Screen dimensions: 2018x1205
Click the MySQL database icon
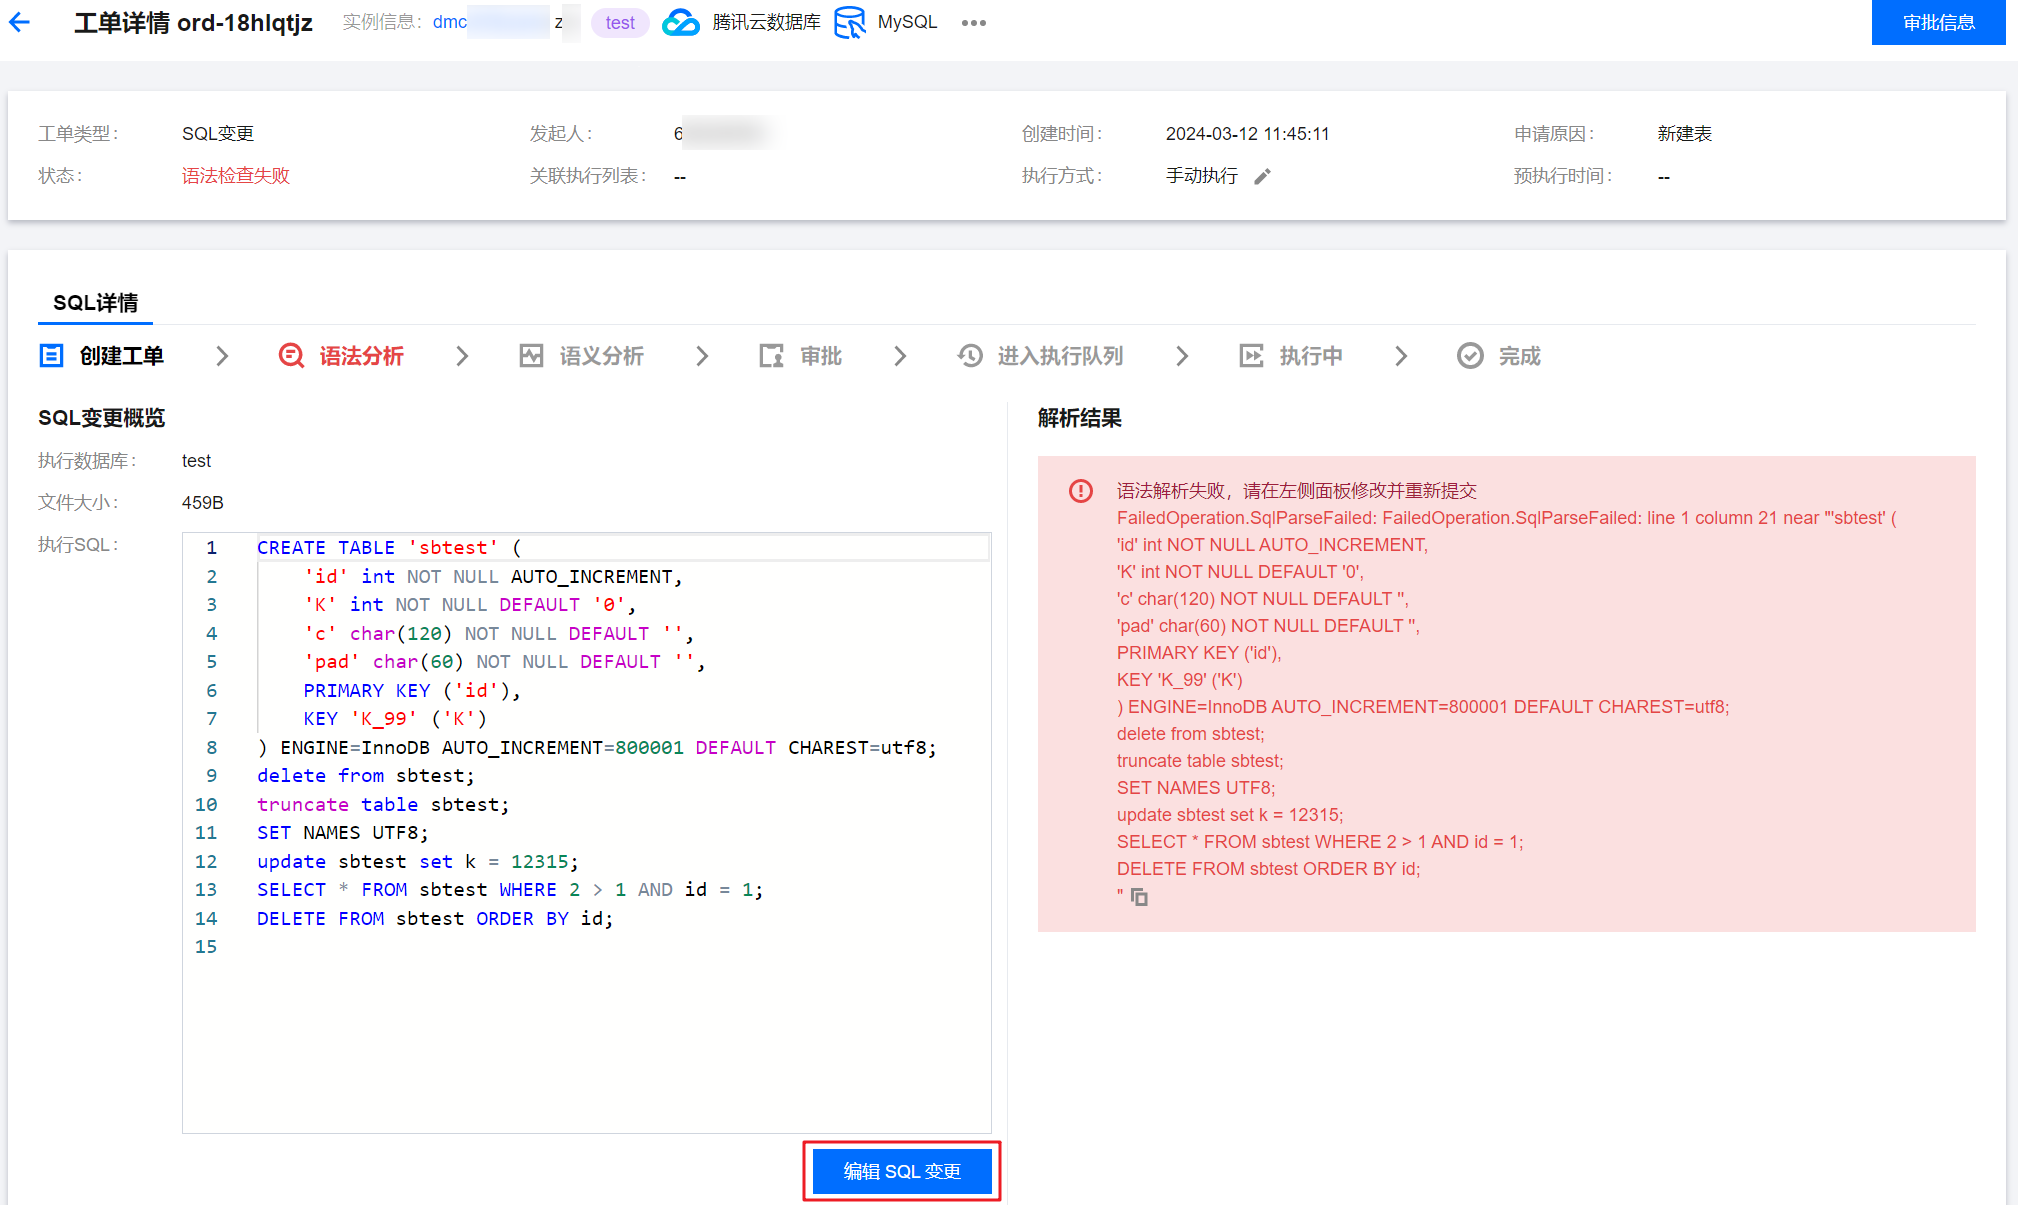(850, 22)
